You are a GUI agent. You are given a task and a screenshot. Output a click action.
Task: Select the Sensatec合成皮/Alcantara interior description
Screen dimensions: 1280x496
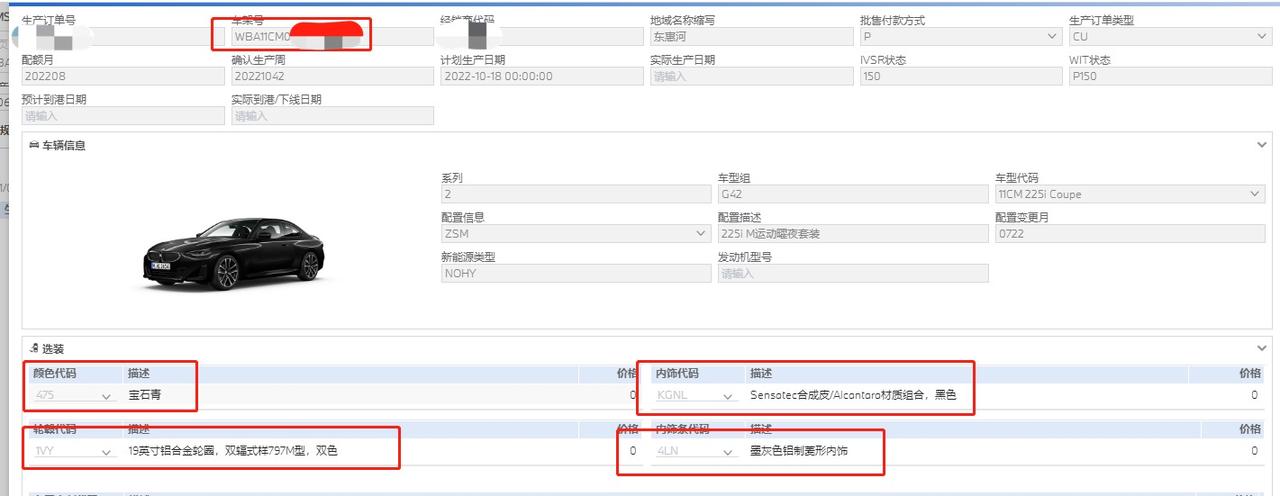coord(853,395)
